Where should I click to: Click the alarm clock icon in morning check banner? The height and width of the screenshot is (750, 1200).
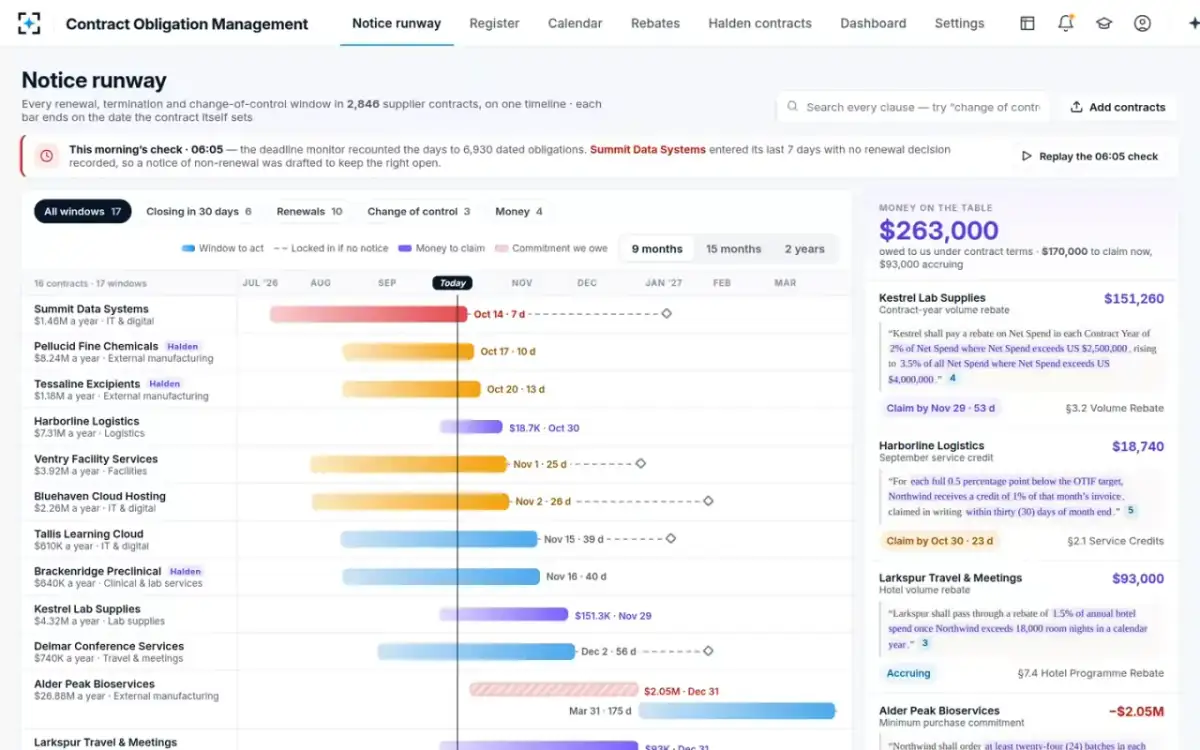46,156
